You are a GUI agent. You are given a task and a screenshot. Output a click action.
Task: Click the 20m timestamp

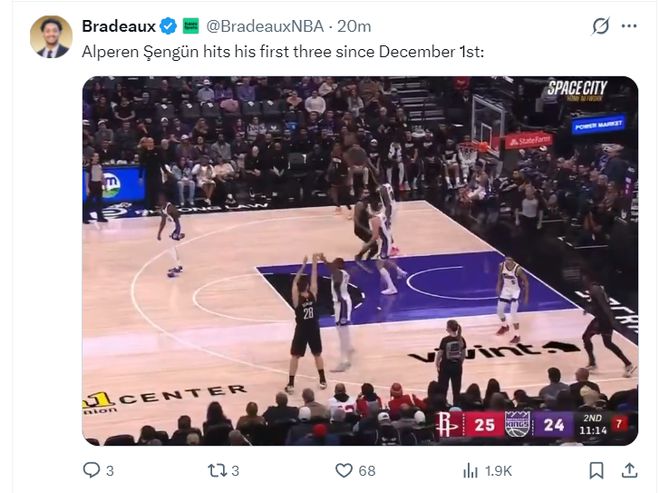tap(354, 26)
